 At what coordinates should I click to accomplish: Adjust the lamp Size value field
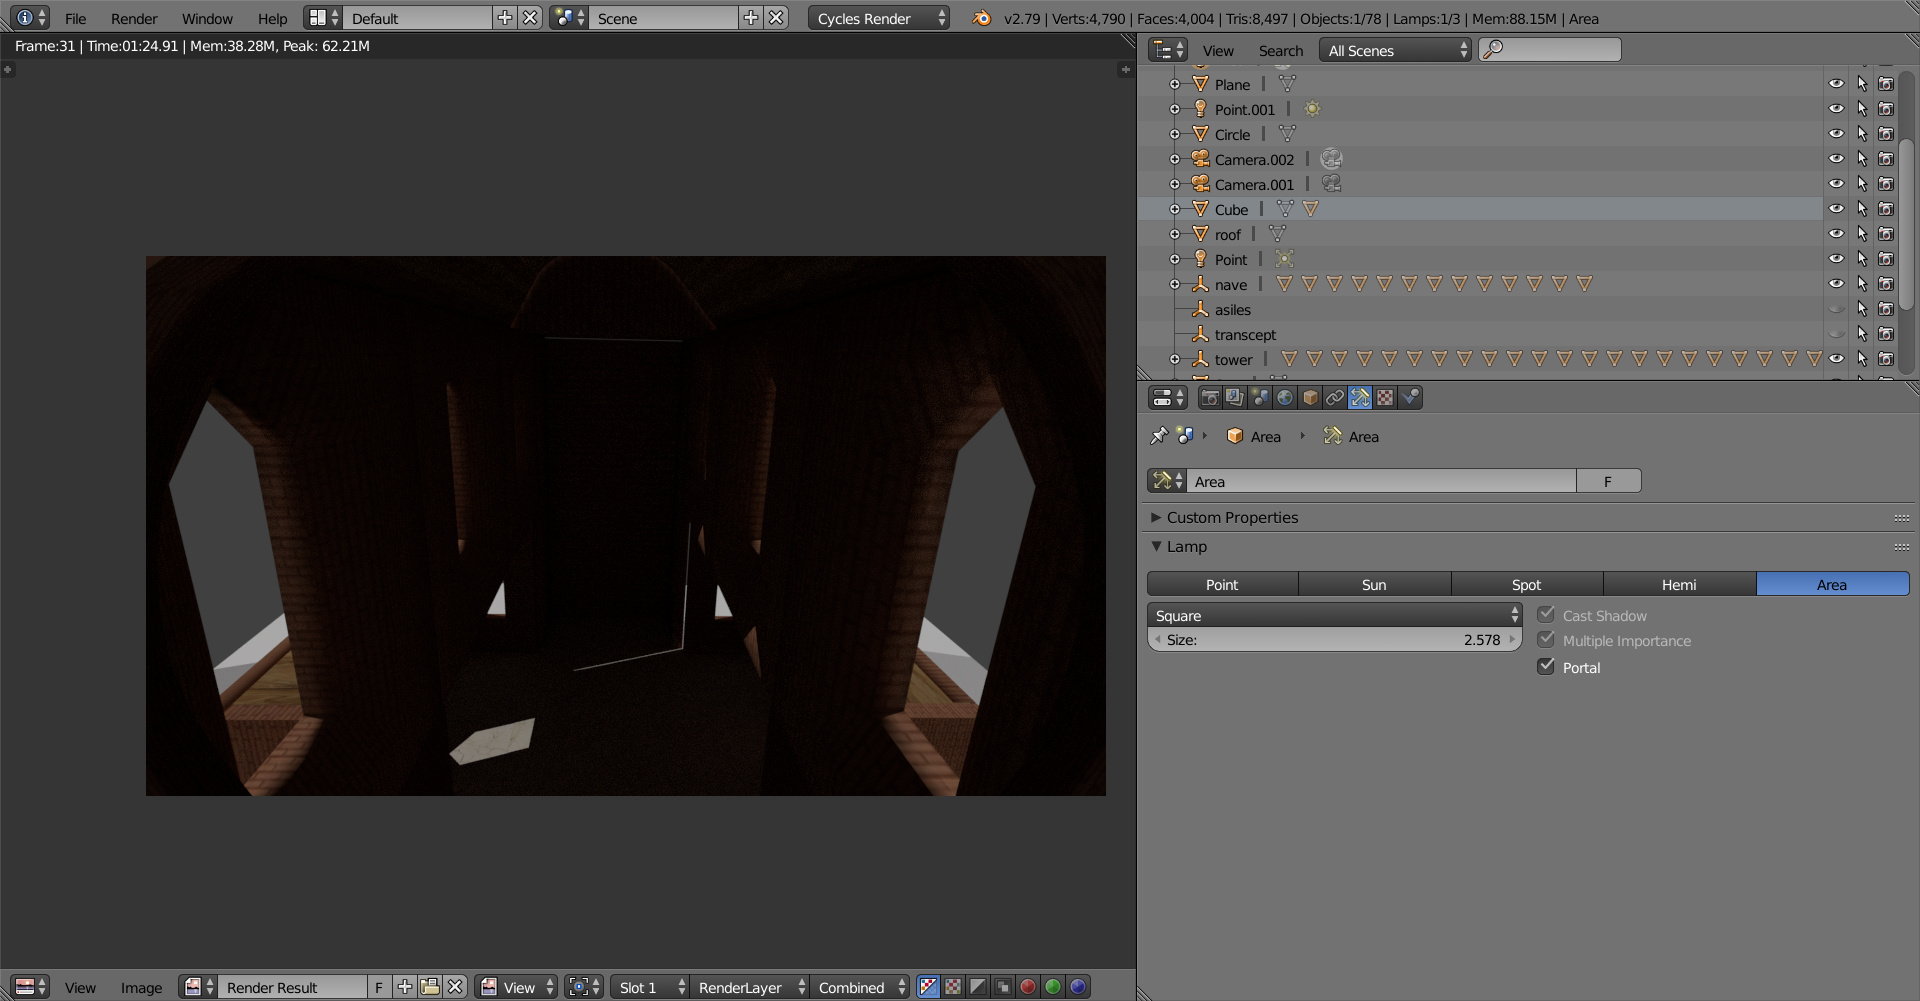pos(1335,640)
